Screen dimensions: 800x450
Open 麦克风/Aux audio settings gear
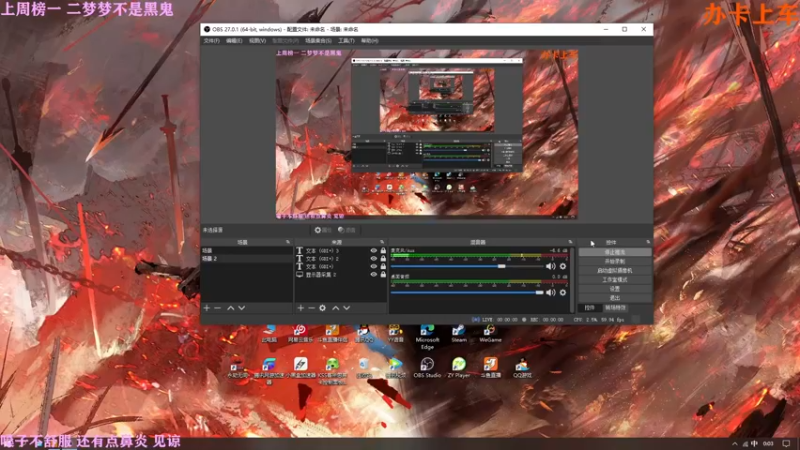(563, 266)
